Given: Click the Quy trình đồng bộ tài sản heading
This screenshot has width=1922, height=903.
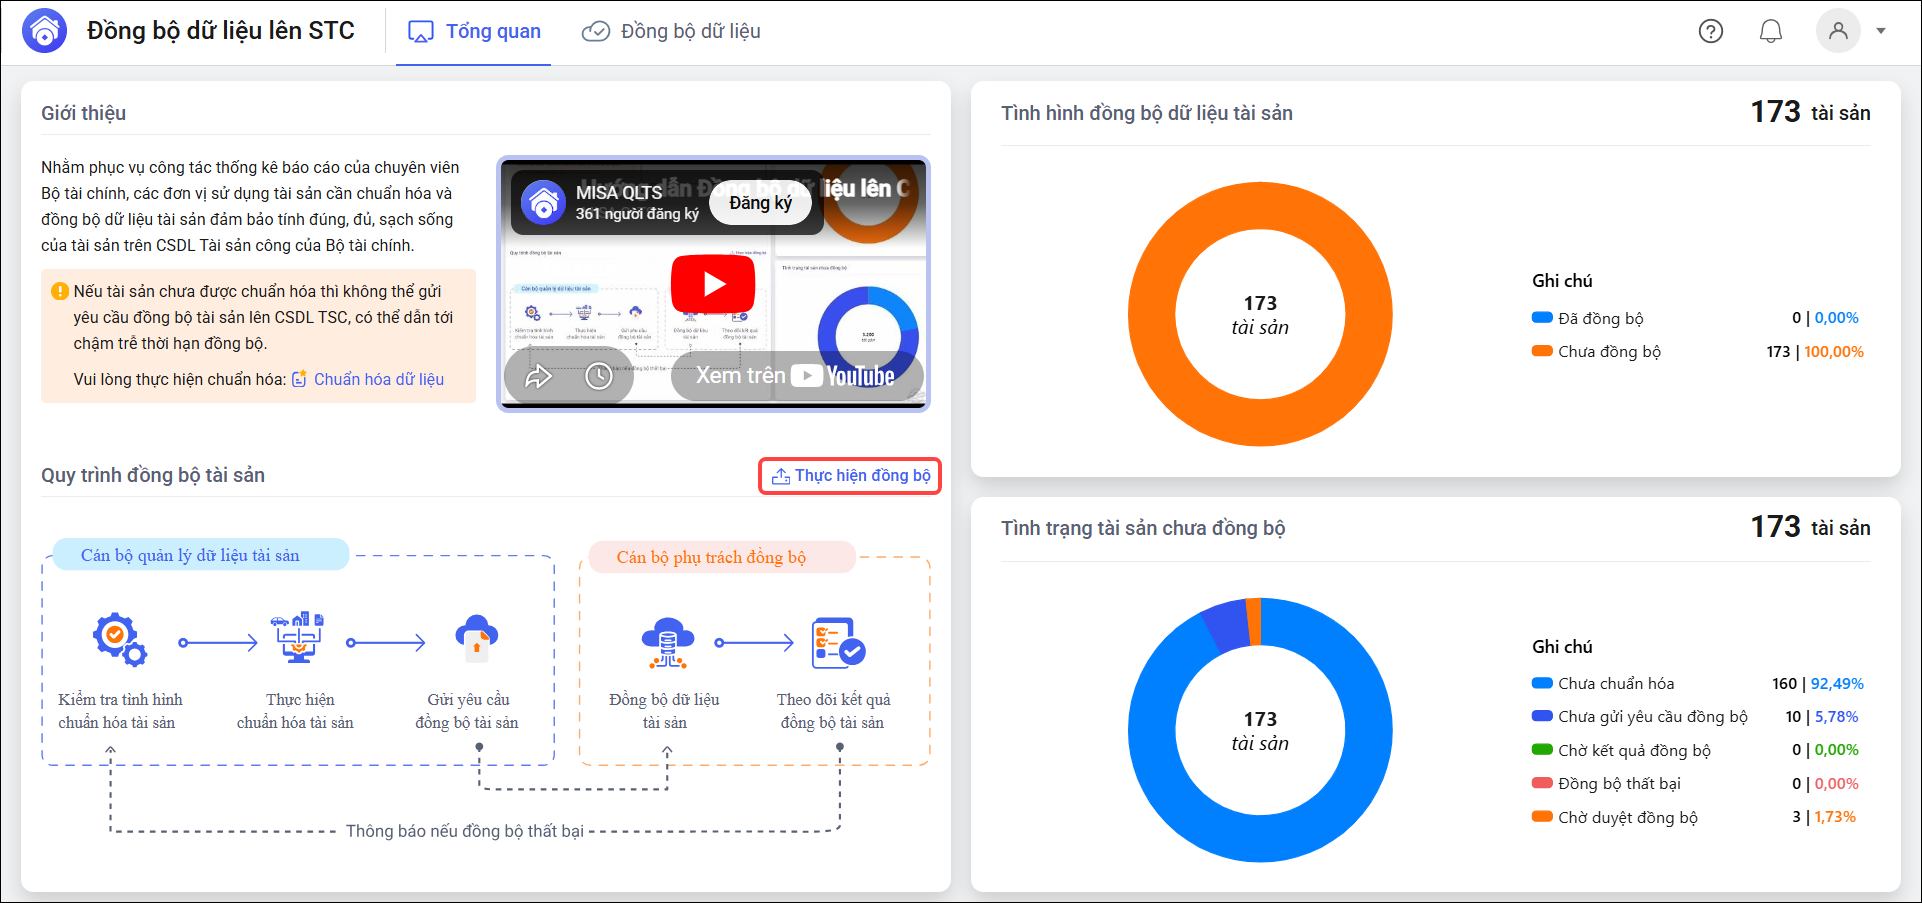Looking at the screenshot, I should coord(153,475).
